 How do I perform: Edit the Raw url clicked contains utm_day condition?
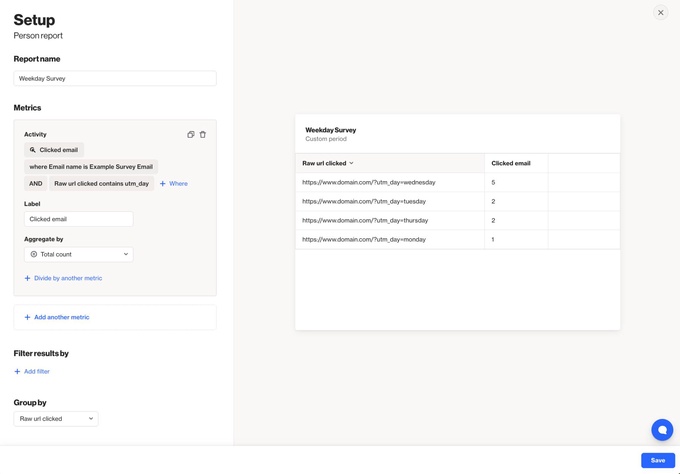[101, 184]
